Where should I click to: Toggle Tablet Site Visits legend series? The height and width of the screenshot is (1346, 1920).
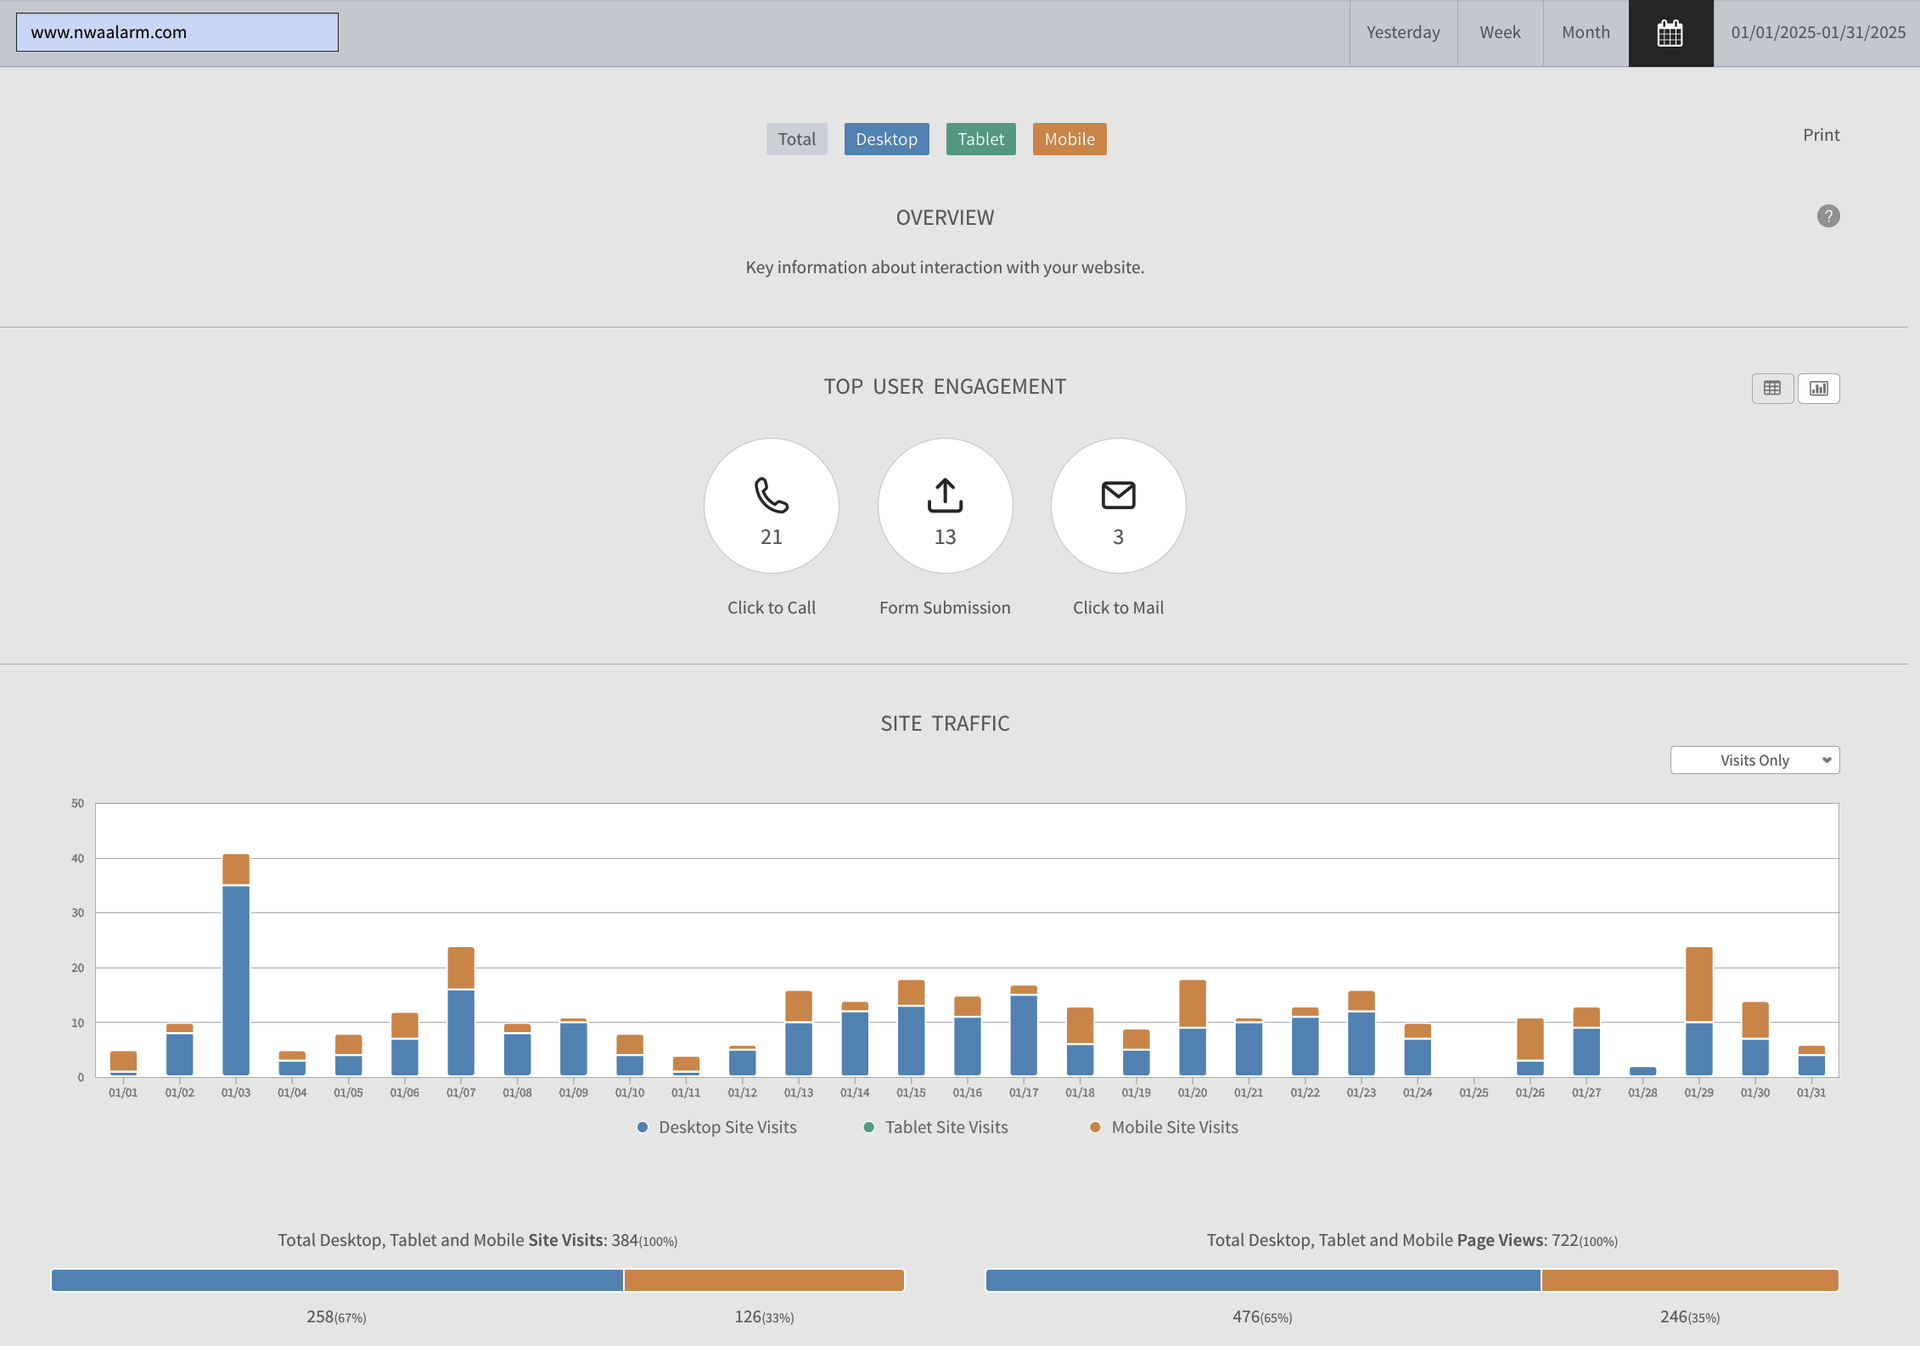pos(945,1127)
